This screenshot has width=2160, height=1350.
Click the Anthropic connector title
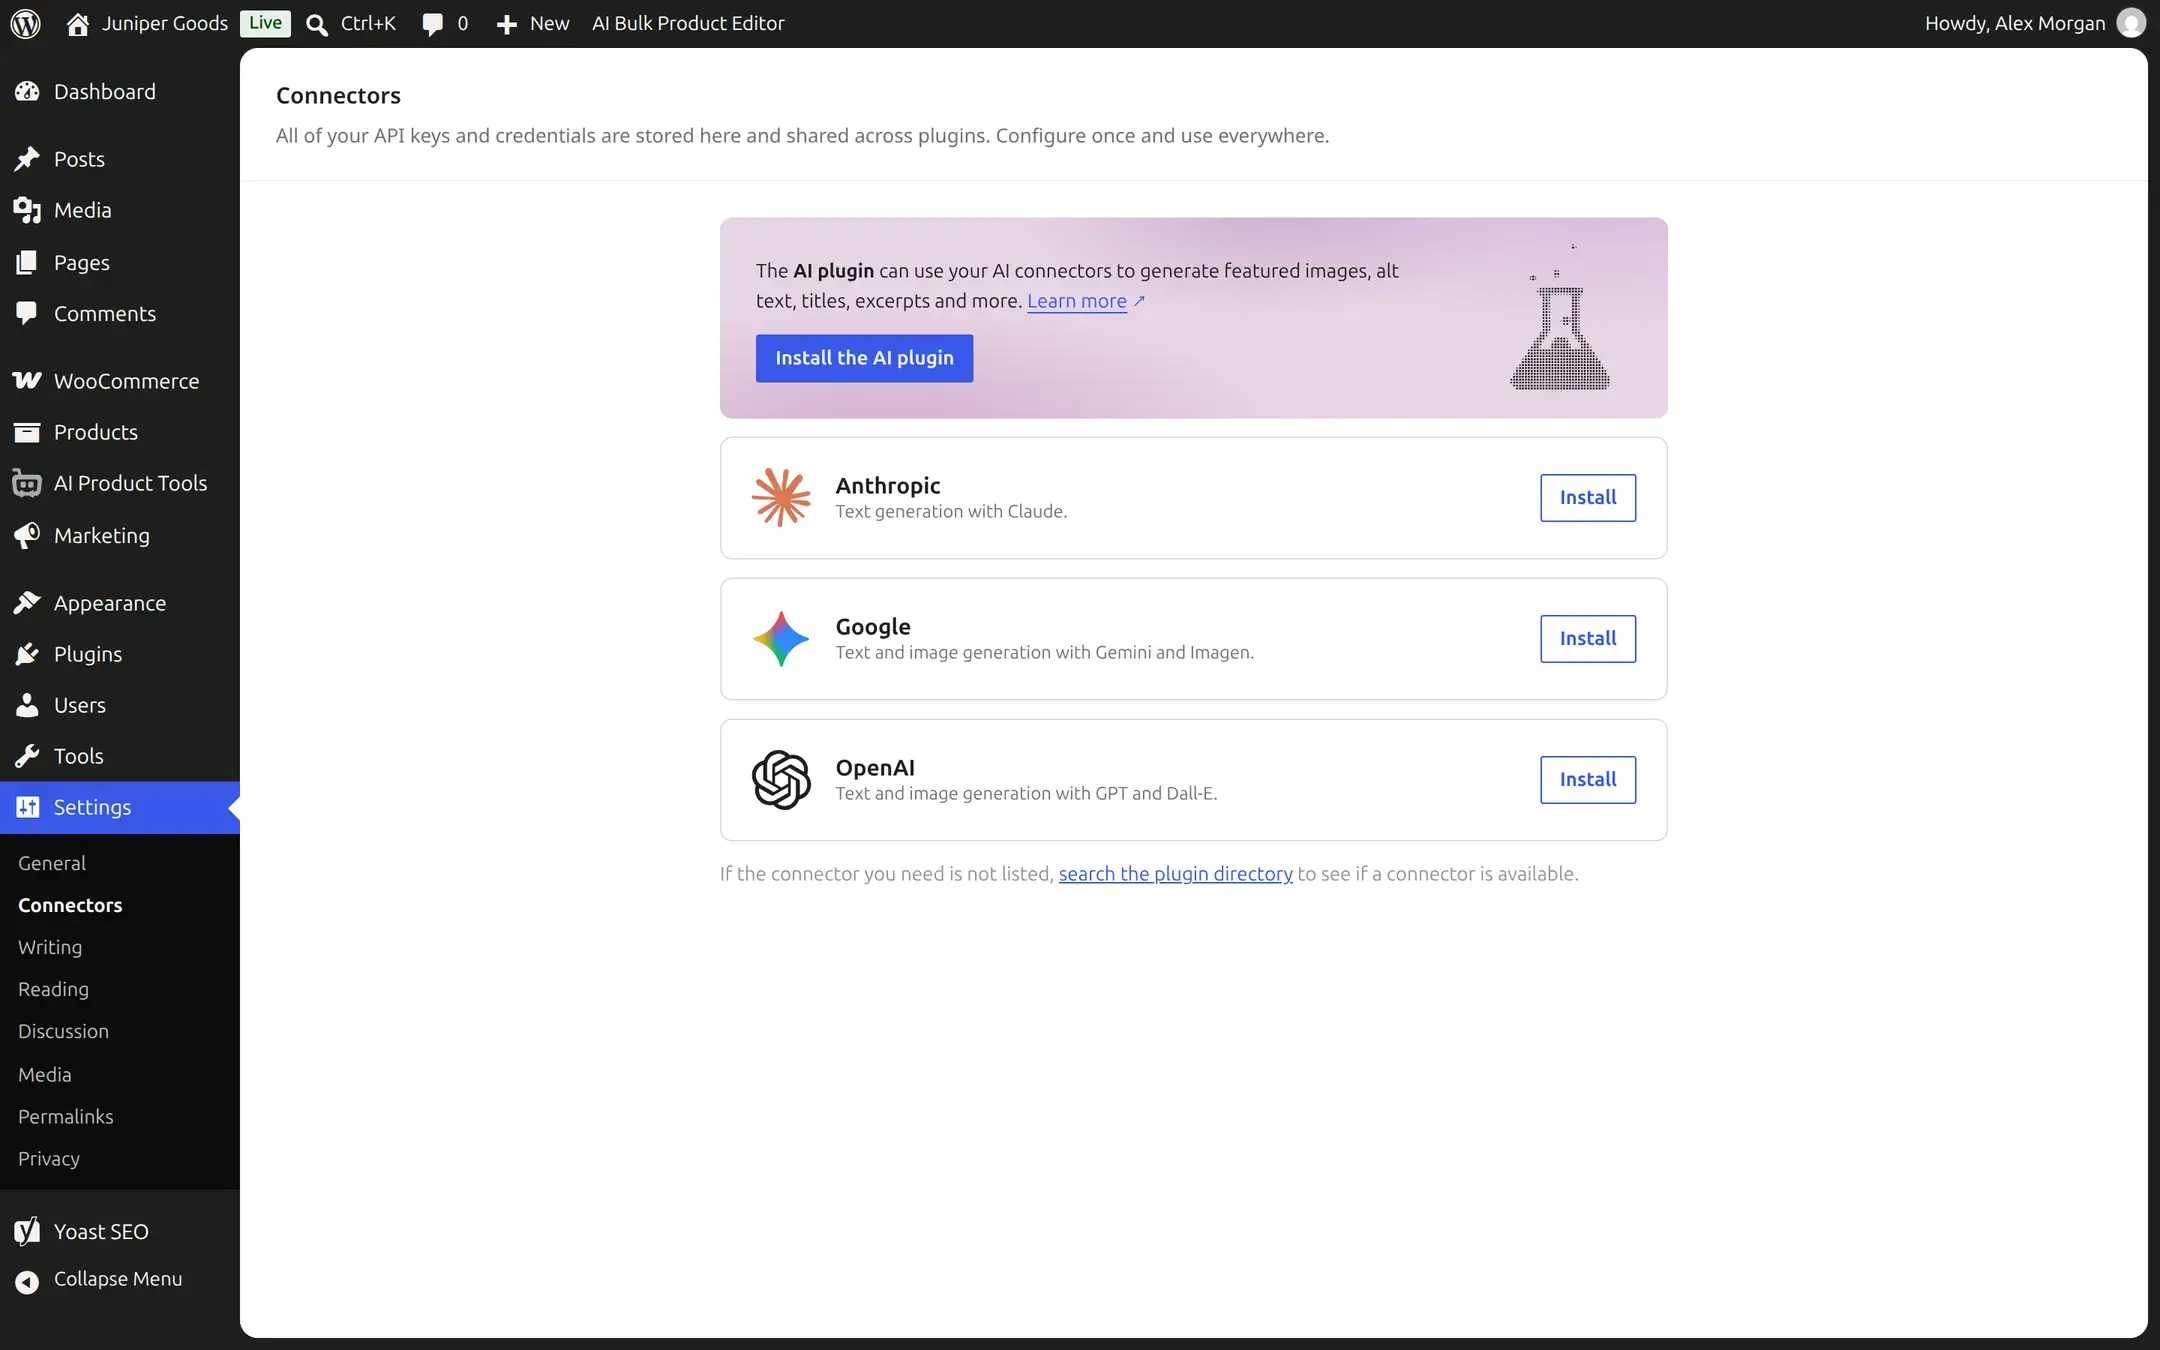click(888, 485)
